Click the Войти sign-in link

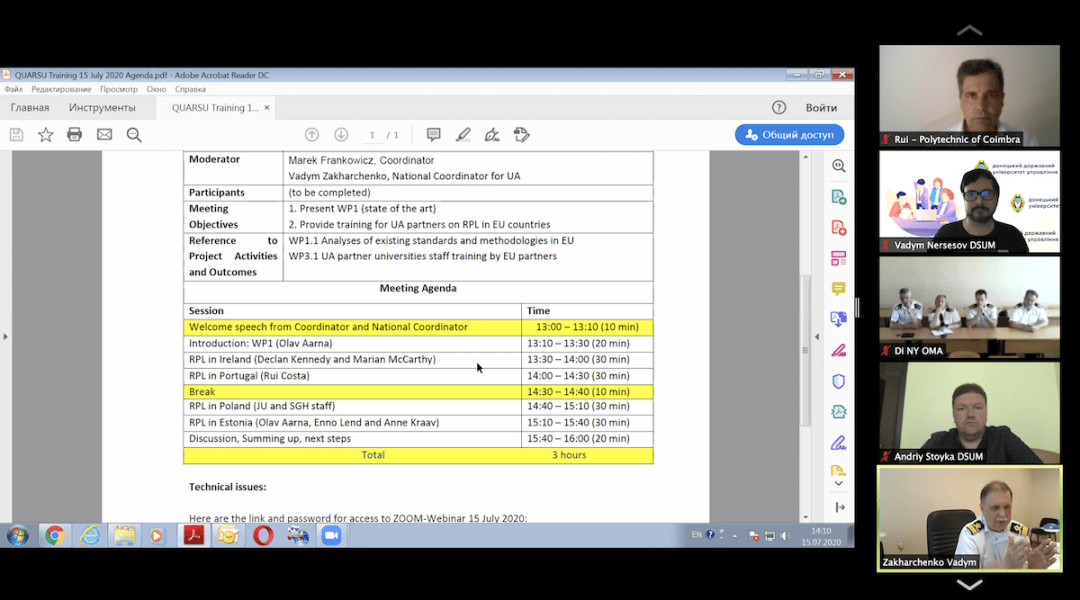click(x=821, y=108)
